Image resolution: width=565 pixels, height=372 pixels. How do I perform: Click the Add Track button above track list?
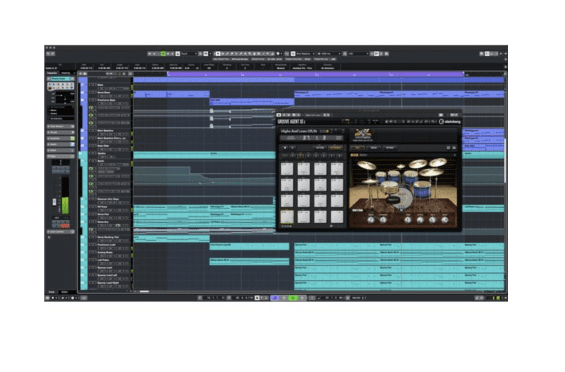coord(81,74)
